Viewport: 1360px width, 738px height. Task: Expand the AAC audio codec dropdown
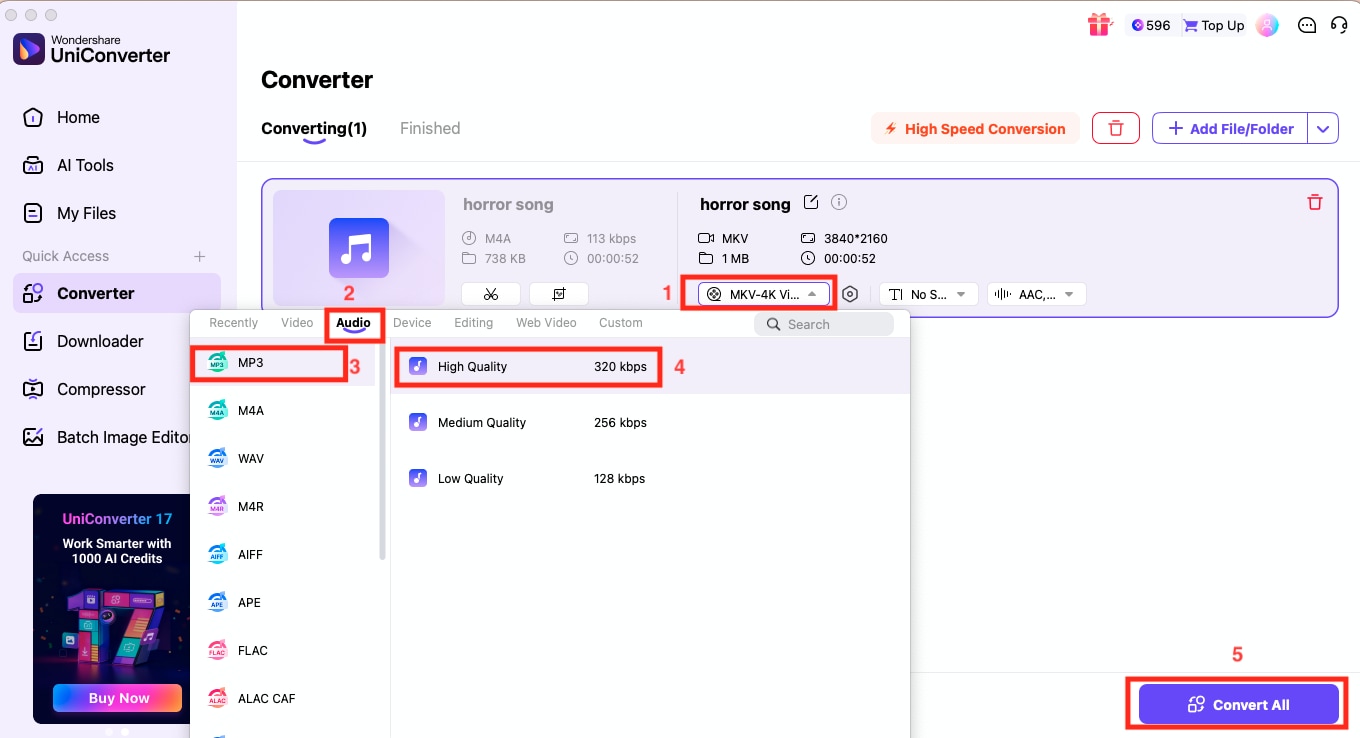(x=1036, y=293)
